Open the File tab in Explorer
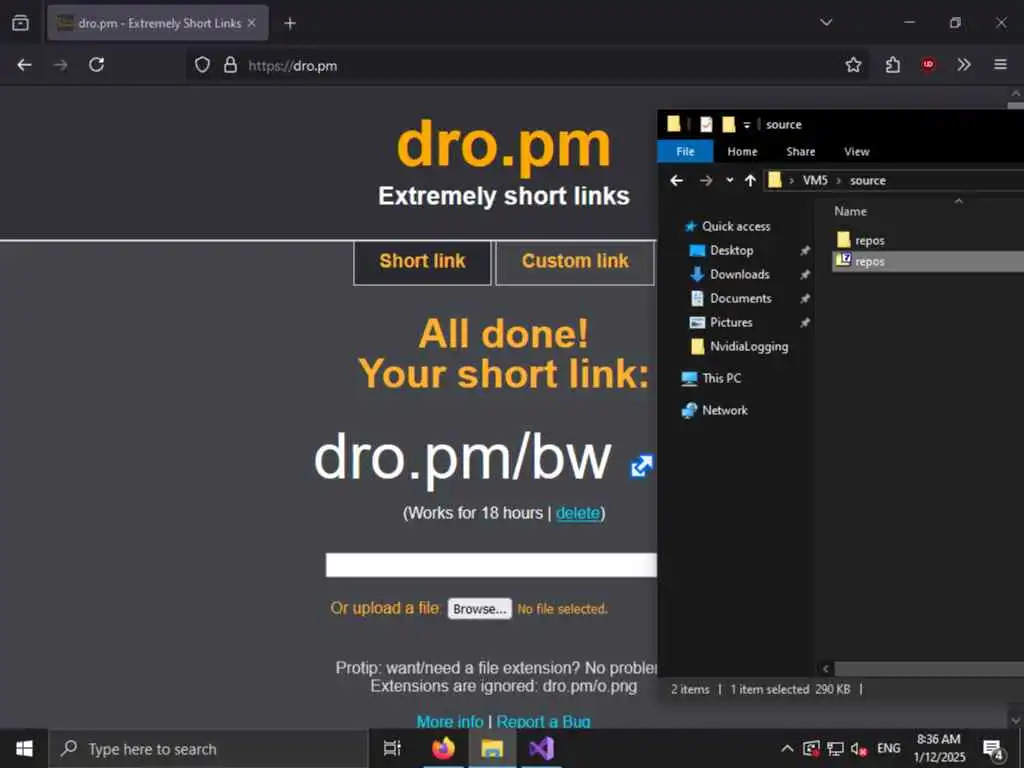Viewport: 1024px width, 768px height. click(x=685, y=152)
